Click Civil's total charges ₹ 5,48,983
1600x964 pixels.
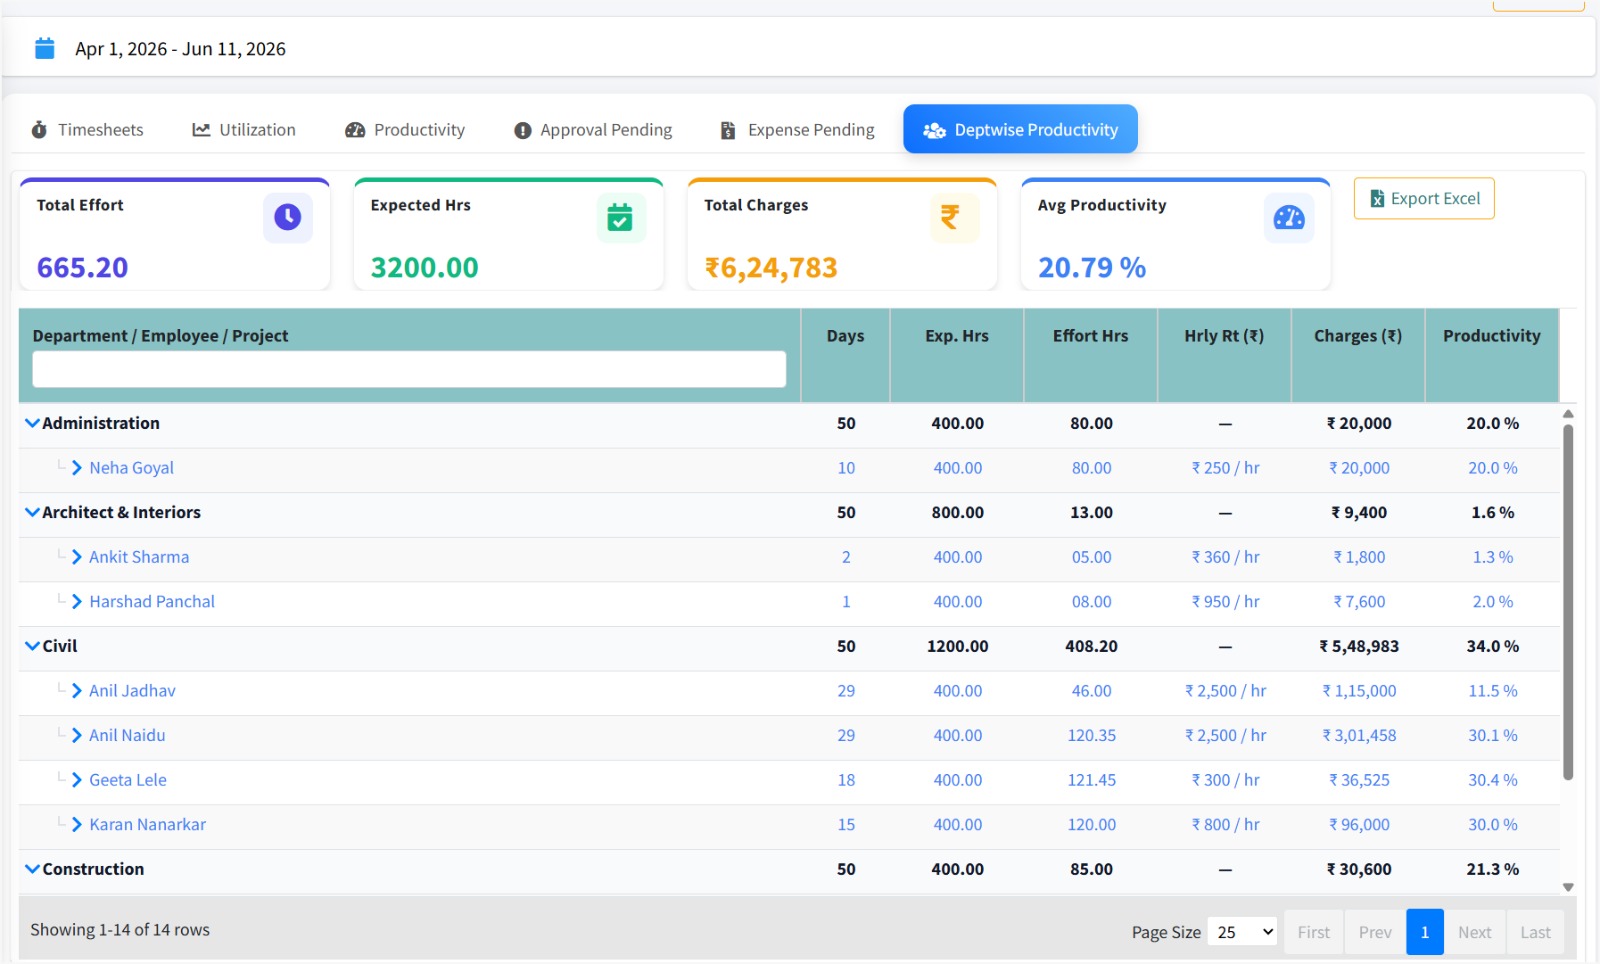click(1359, 646)
